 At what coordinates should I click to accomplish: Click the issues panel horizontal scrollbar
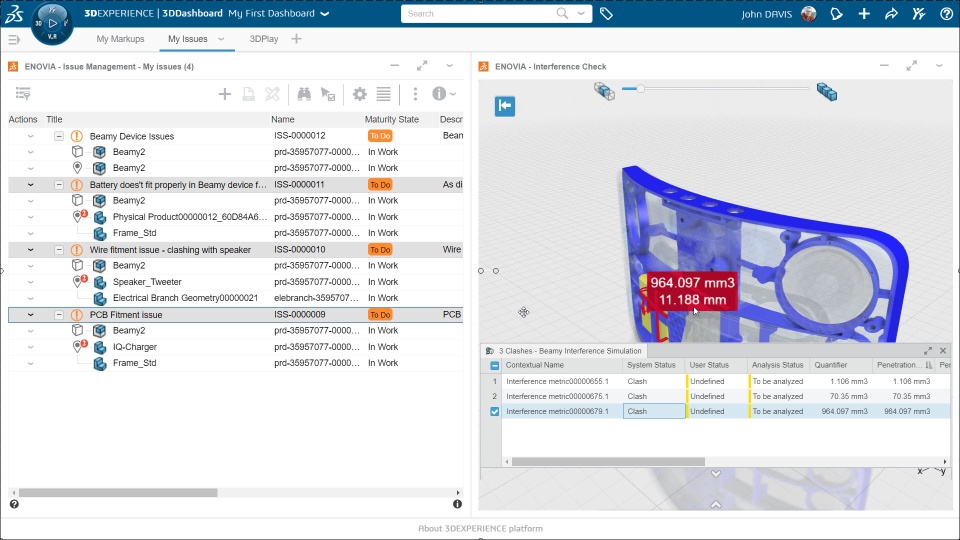[x=118, y=493]
